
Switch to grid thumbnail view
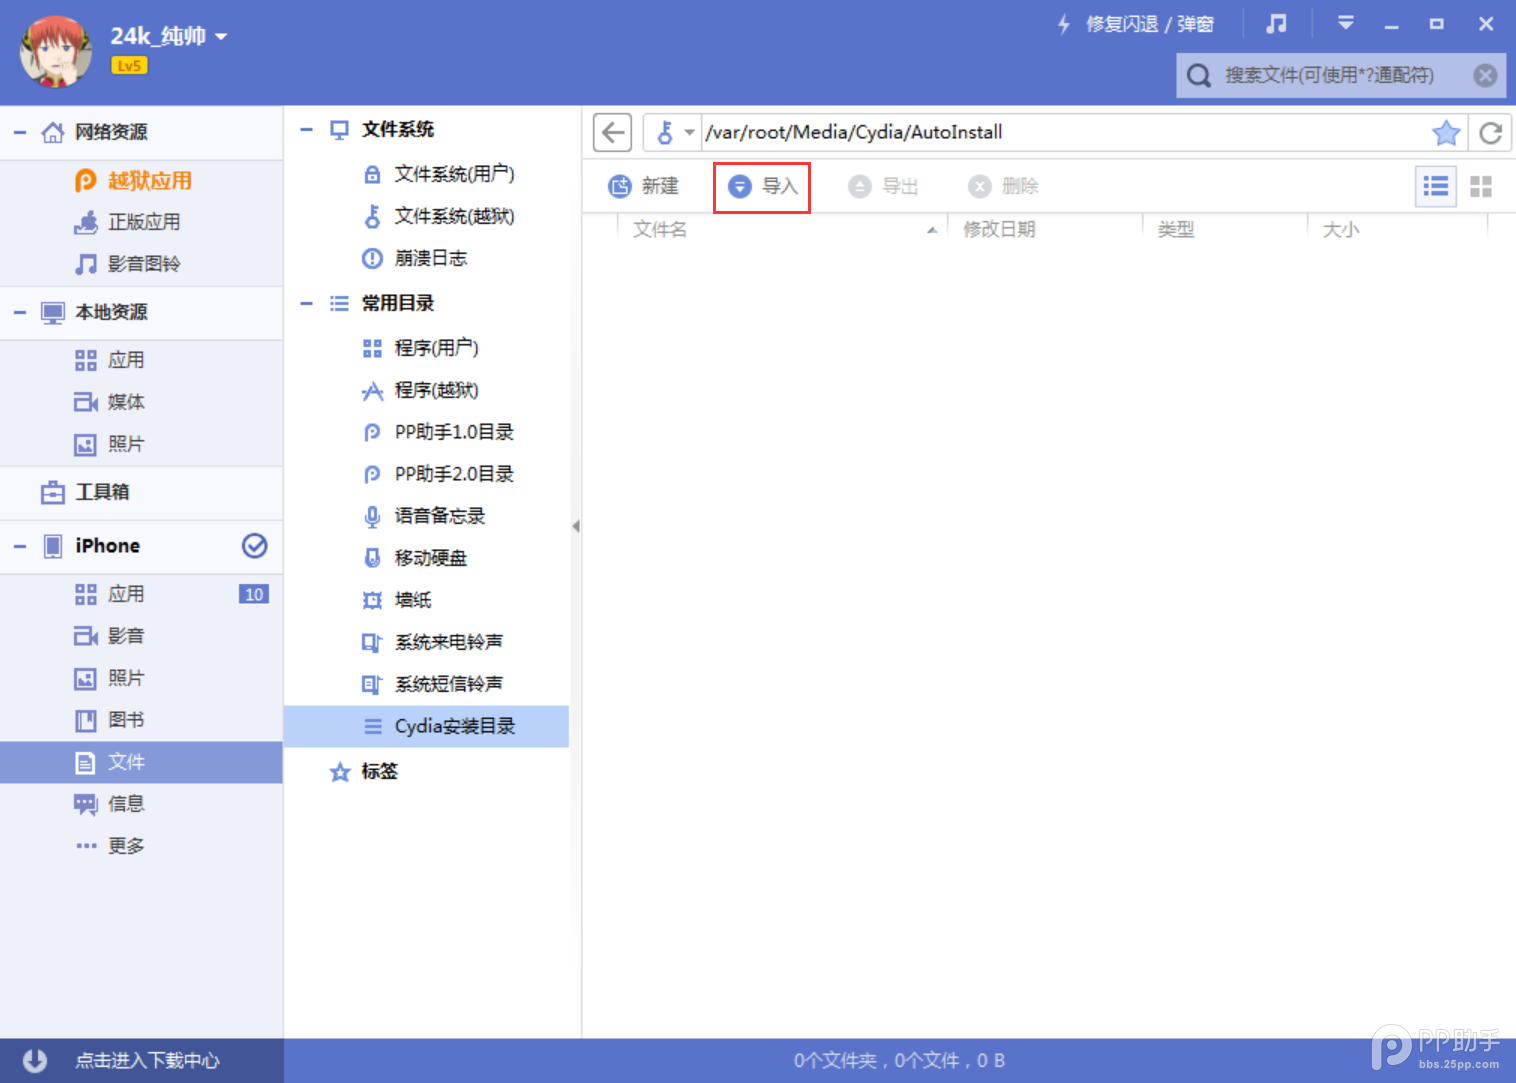[1481, 186]
